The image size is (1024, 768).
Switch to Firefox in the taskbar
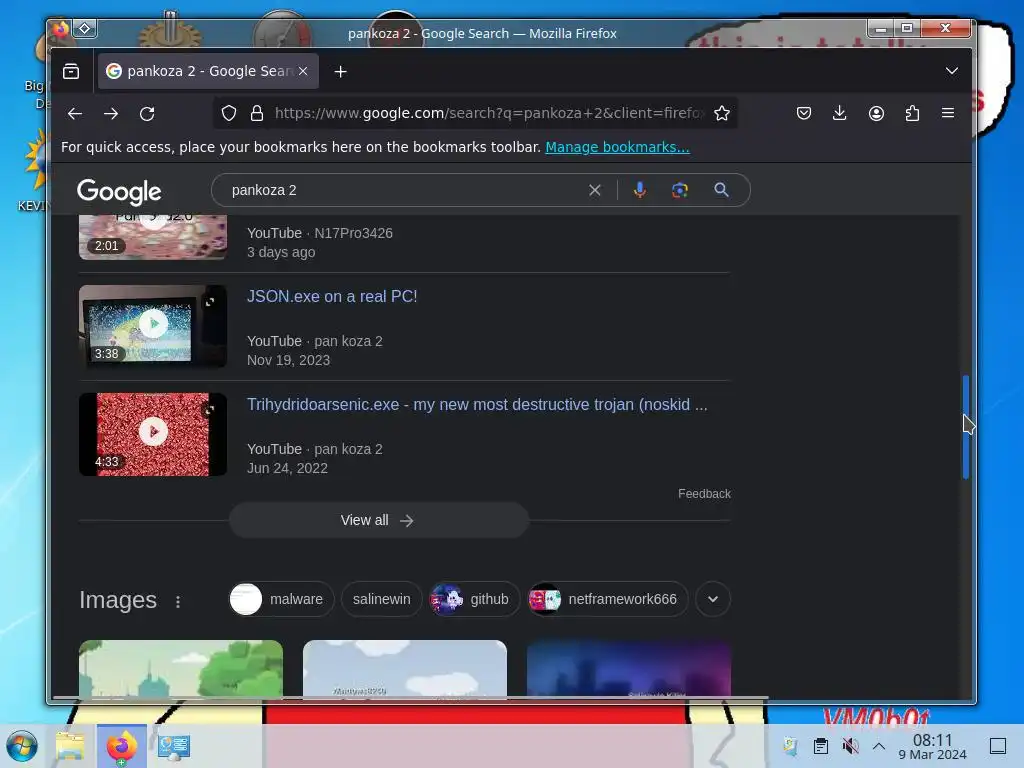click(x=121, y=746)
